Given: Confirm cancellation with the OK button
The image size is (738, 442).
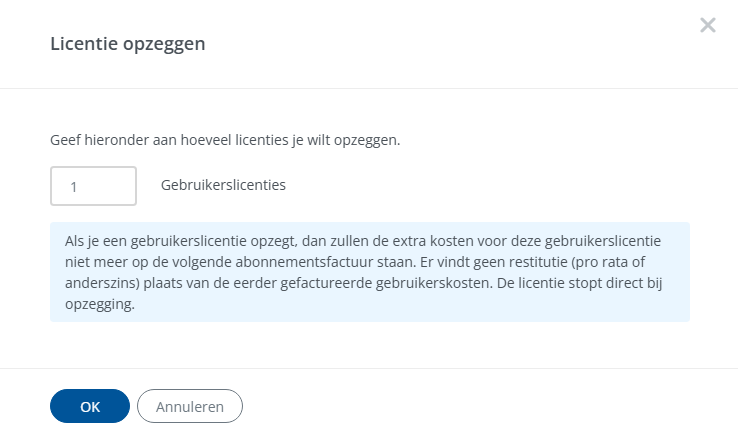Looking at the screenshot, I should click(90, 406).
